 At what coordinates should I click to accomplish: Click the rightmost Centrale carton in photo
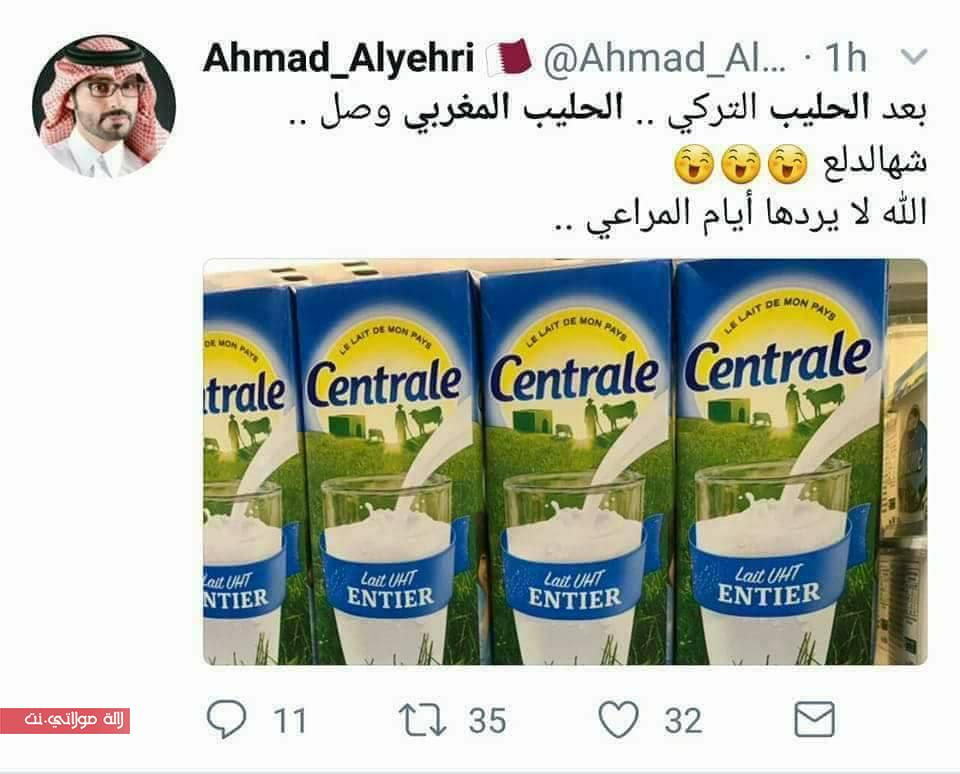(781, 462)
